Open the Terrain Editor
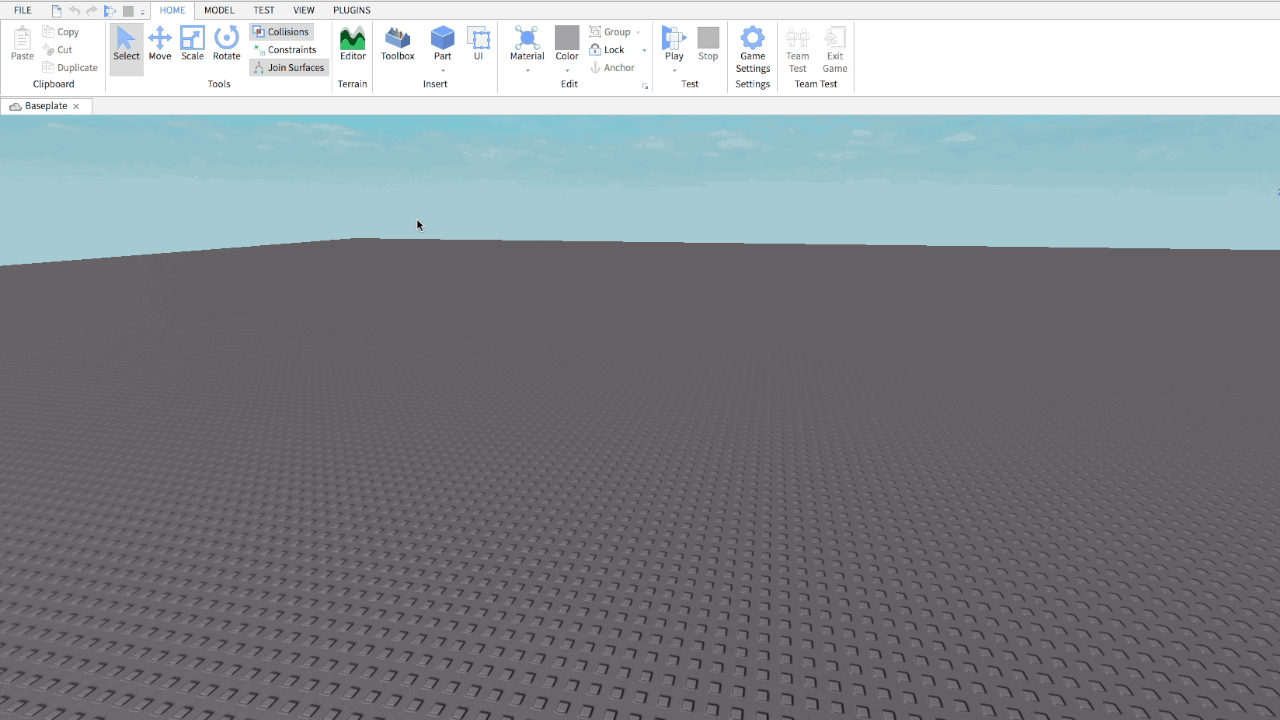This screenshot has height=720, width=1280. point(353,45)
